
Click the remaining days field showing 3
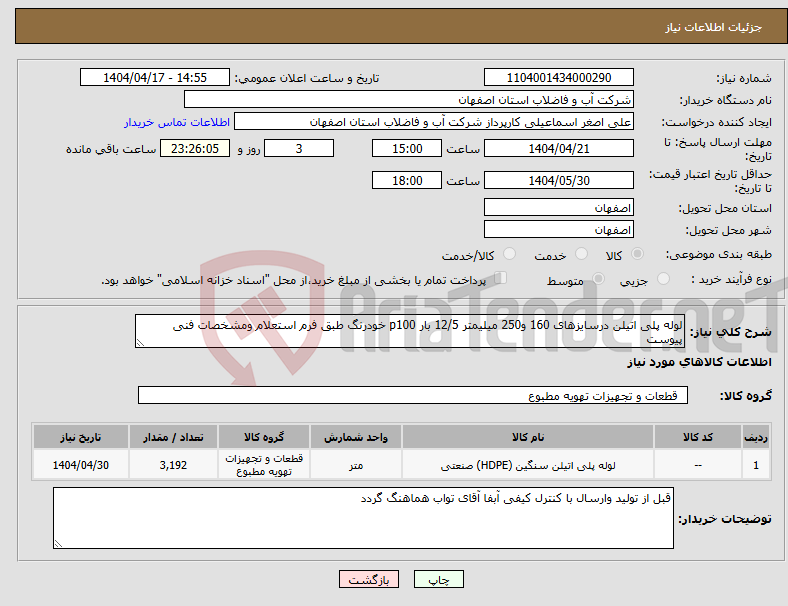(299, 149)
